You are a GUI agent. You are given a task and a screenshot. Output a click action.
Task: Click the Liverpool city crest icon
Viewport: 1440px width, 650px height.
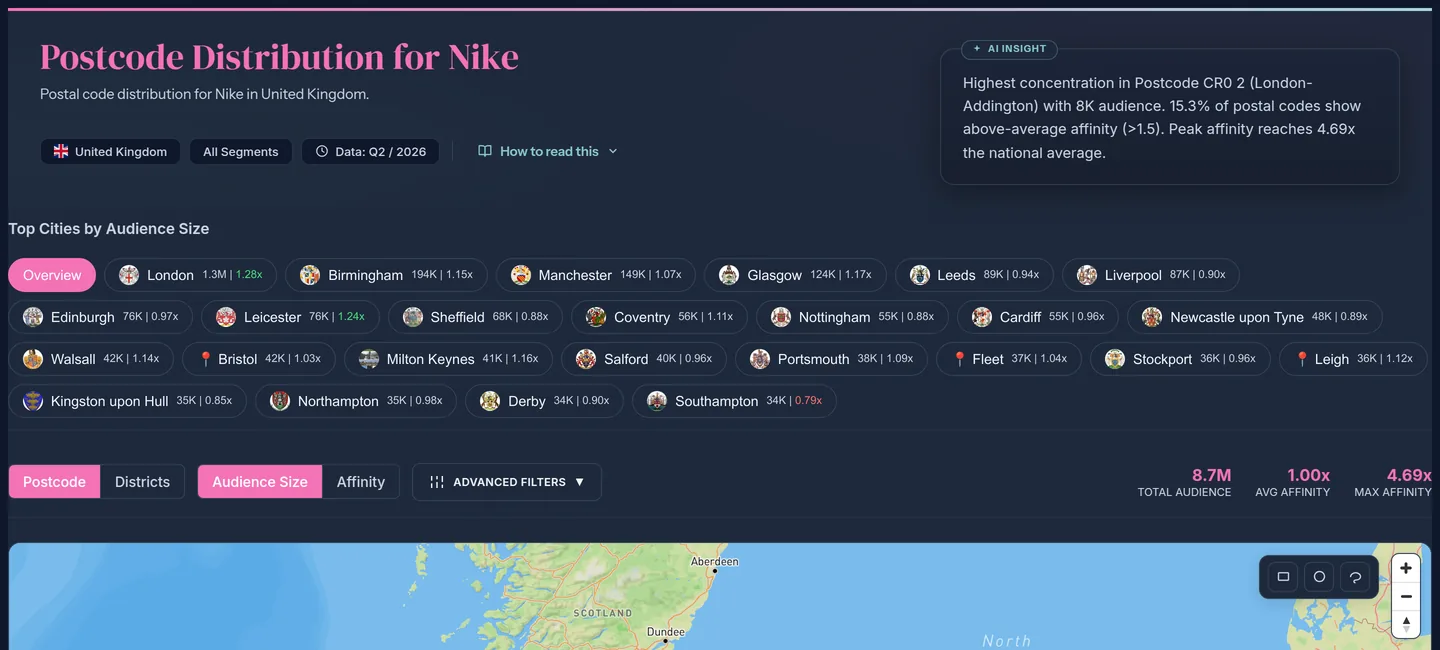coord(1087,275)
